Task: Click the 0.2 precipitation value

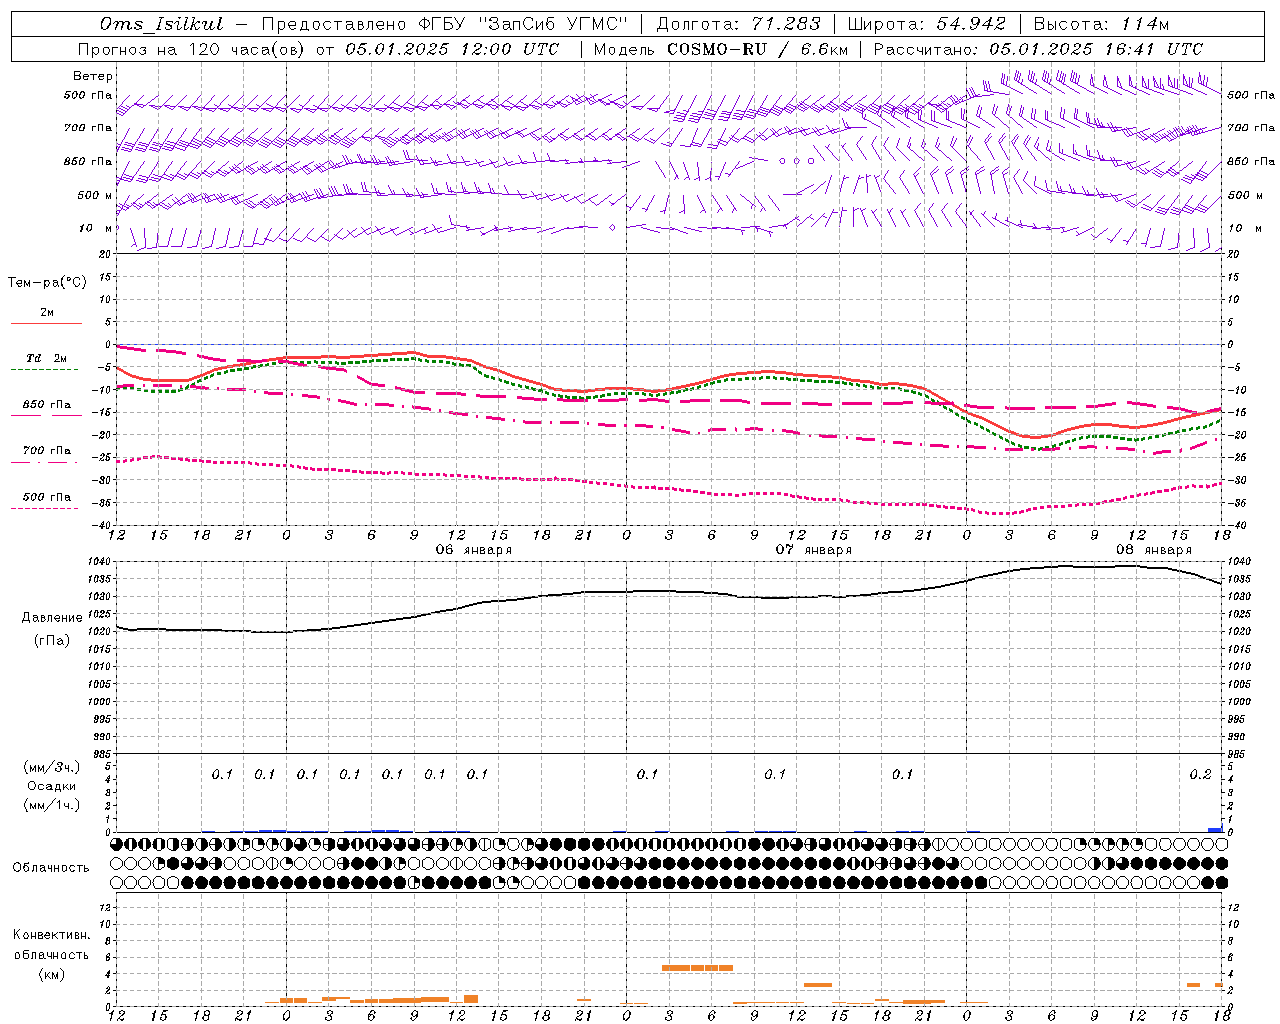Action: pyautogui.click(x=1200, y=774)
